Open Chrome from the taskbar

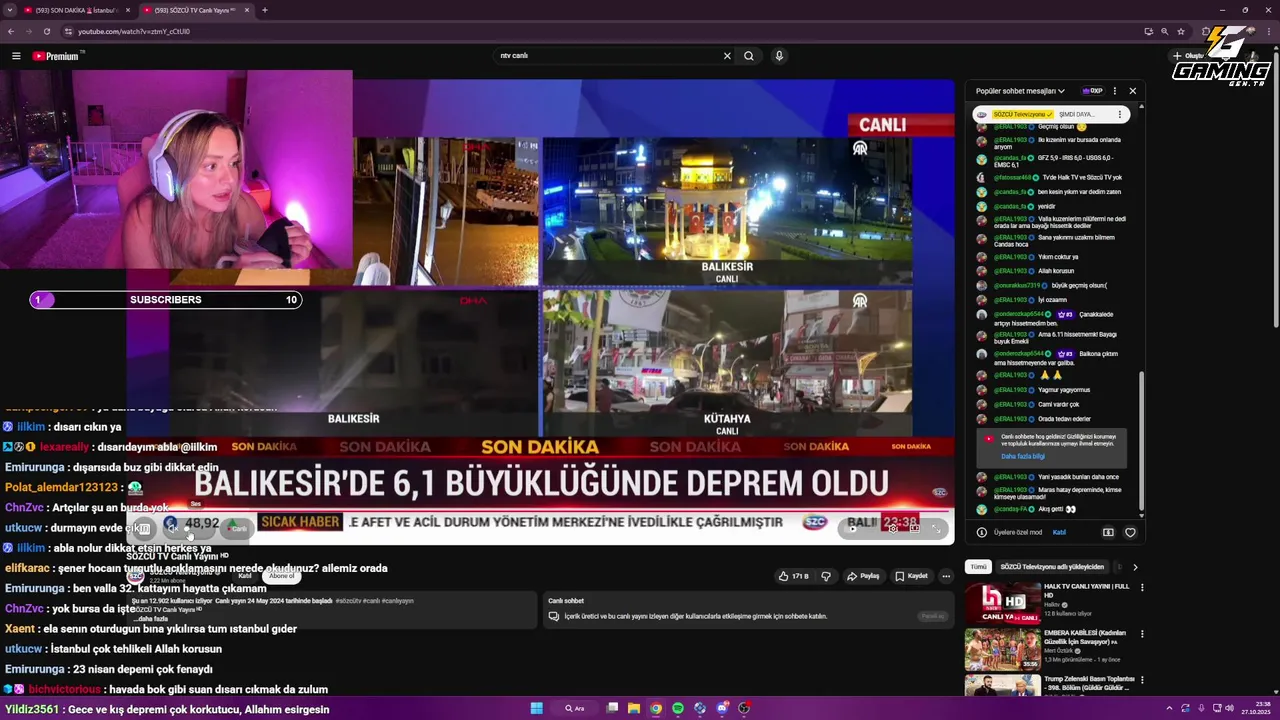656,708
